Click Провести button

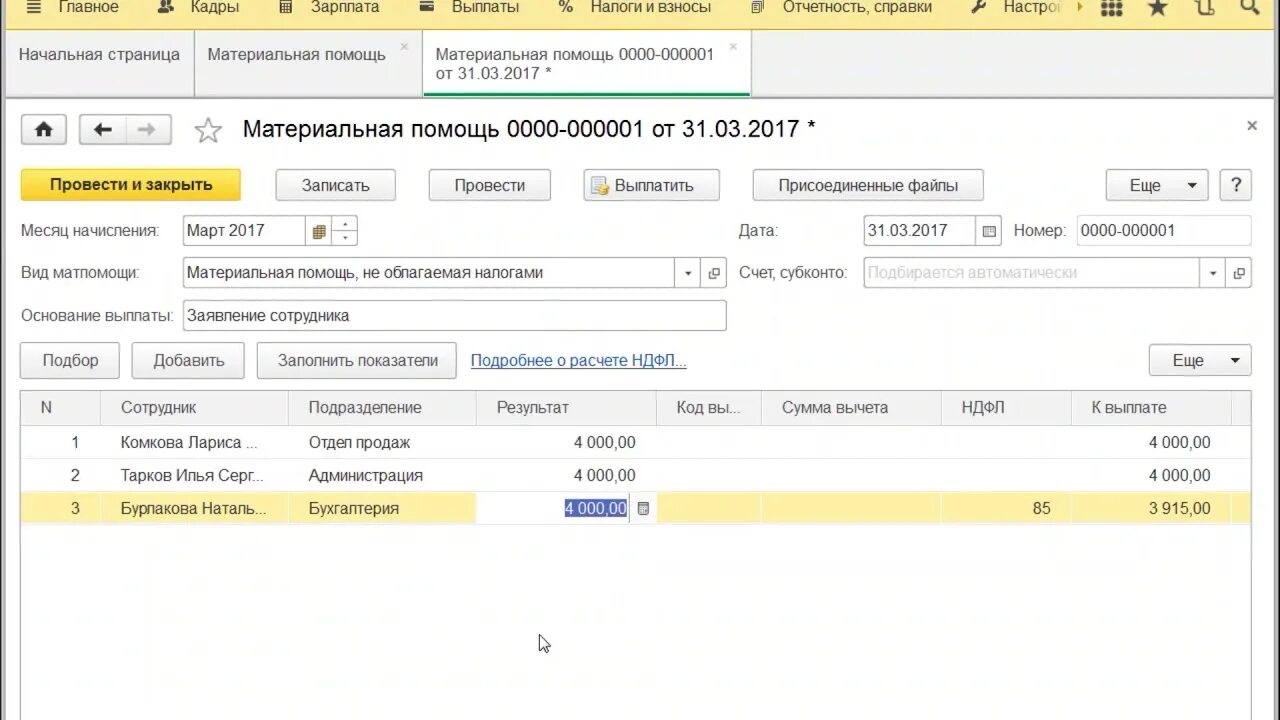[490, 185]
